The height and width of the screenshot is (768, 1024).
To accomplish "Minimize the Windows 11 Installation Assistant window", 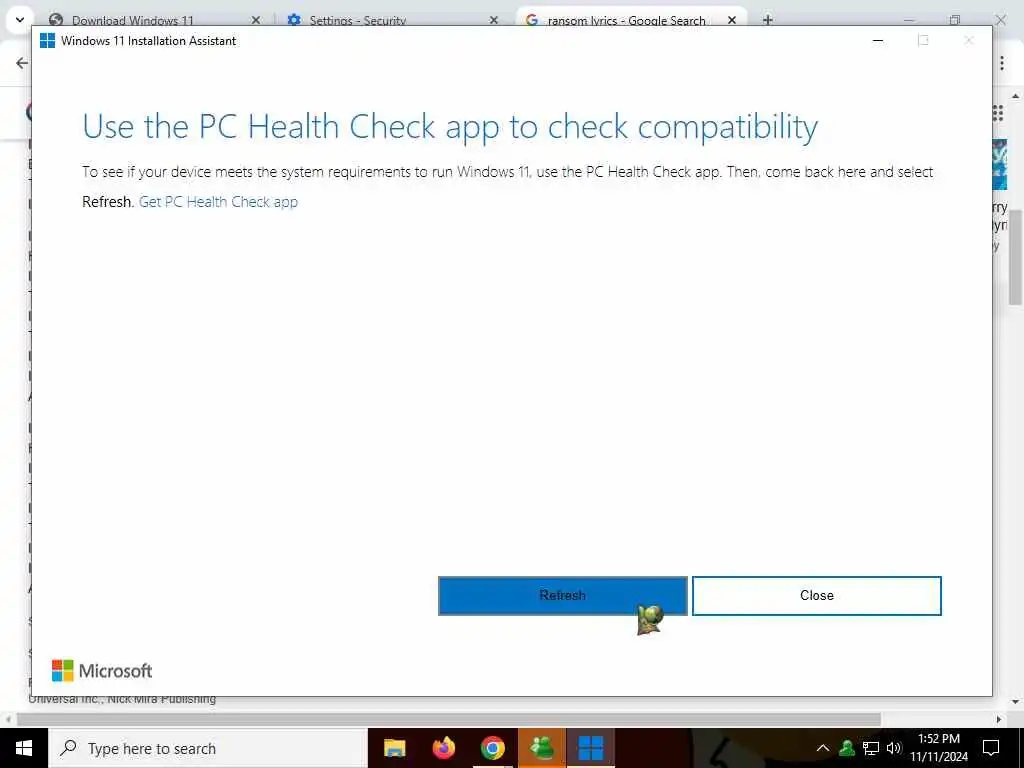I will tap(878, 40).
